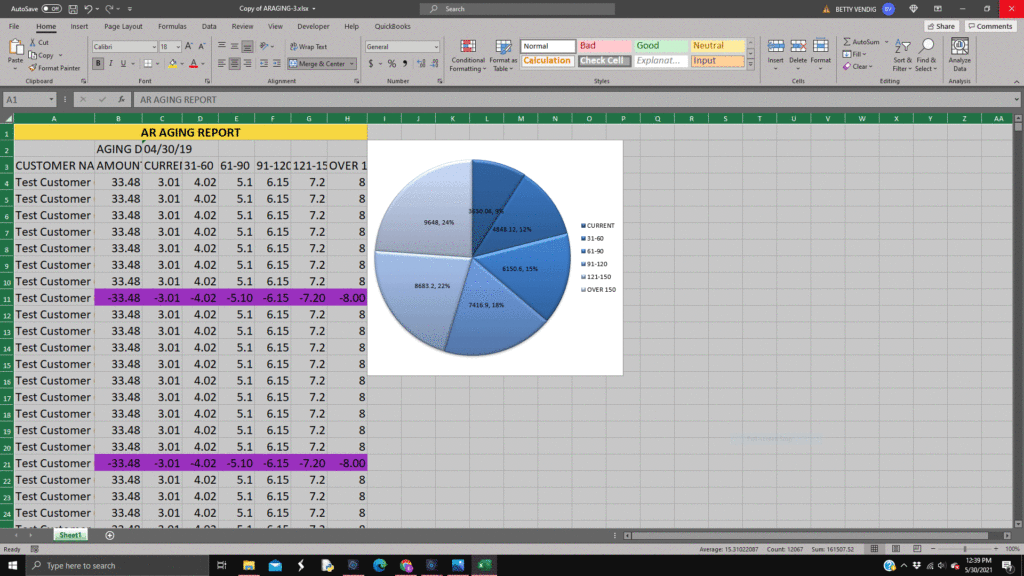
Task: Increase decimal places
Action: [x=421, y=63]
